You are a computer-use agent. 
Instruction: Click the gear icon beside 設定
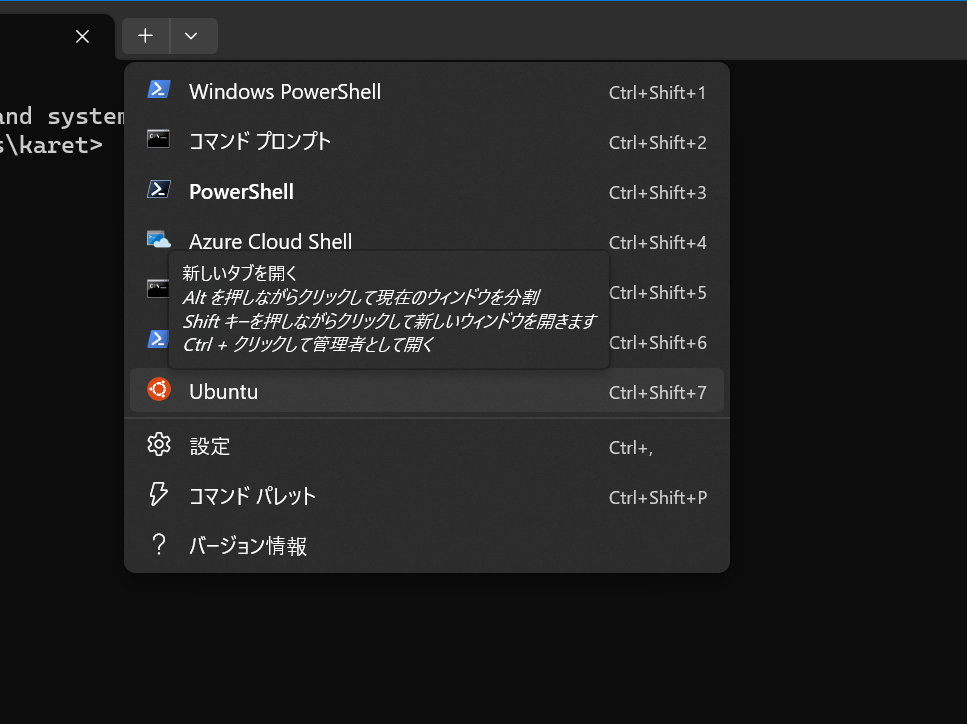tap(158, 444)
